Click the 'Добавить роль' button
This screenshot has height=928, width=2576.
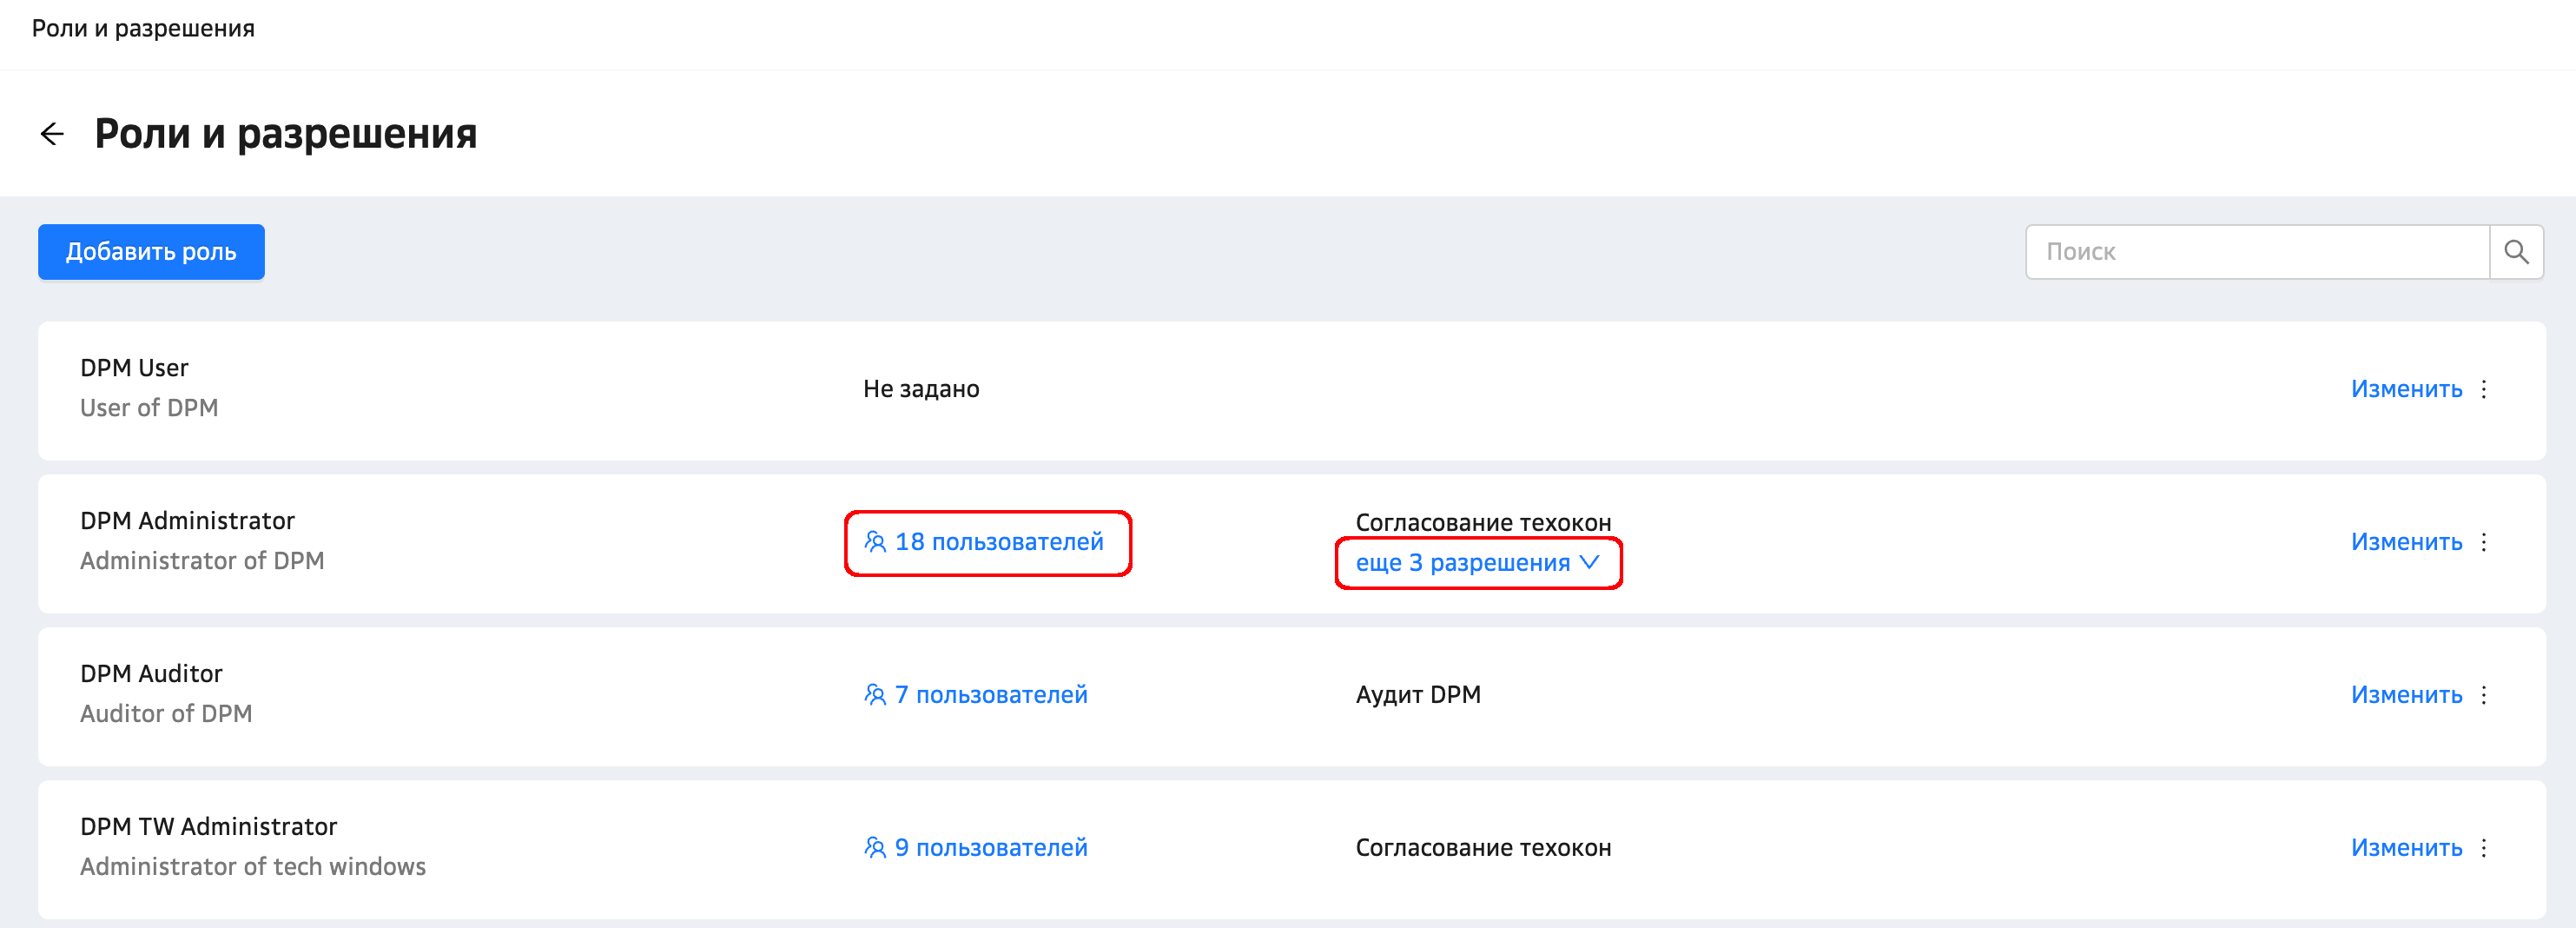click(x=151, y=252)
